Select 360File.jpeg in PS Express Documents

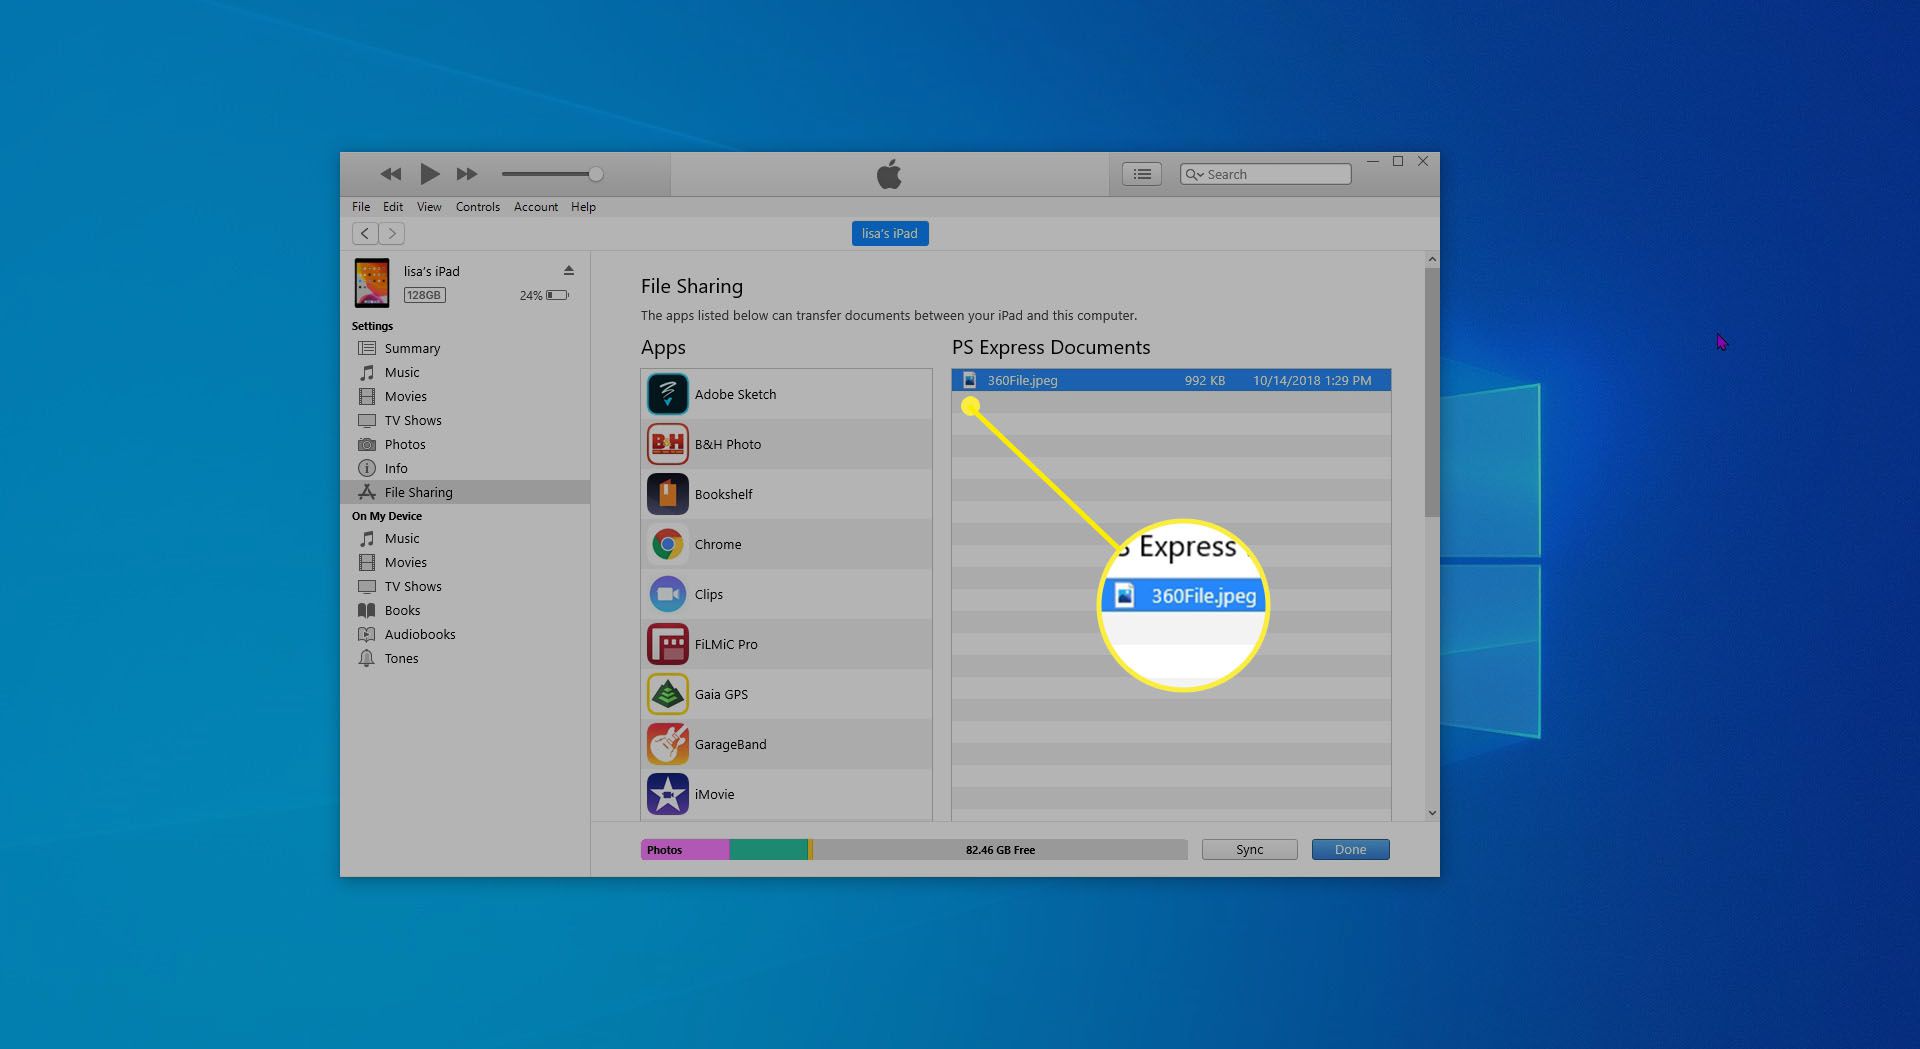click(x=1171, y=380)
